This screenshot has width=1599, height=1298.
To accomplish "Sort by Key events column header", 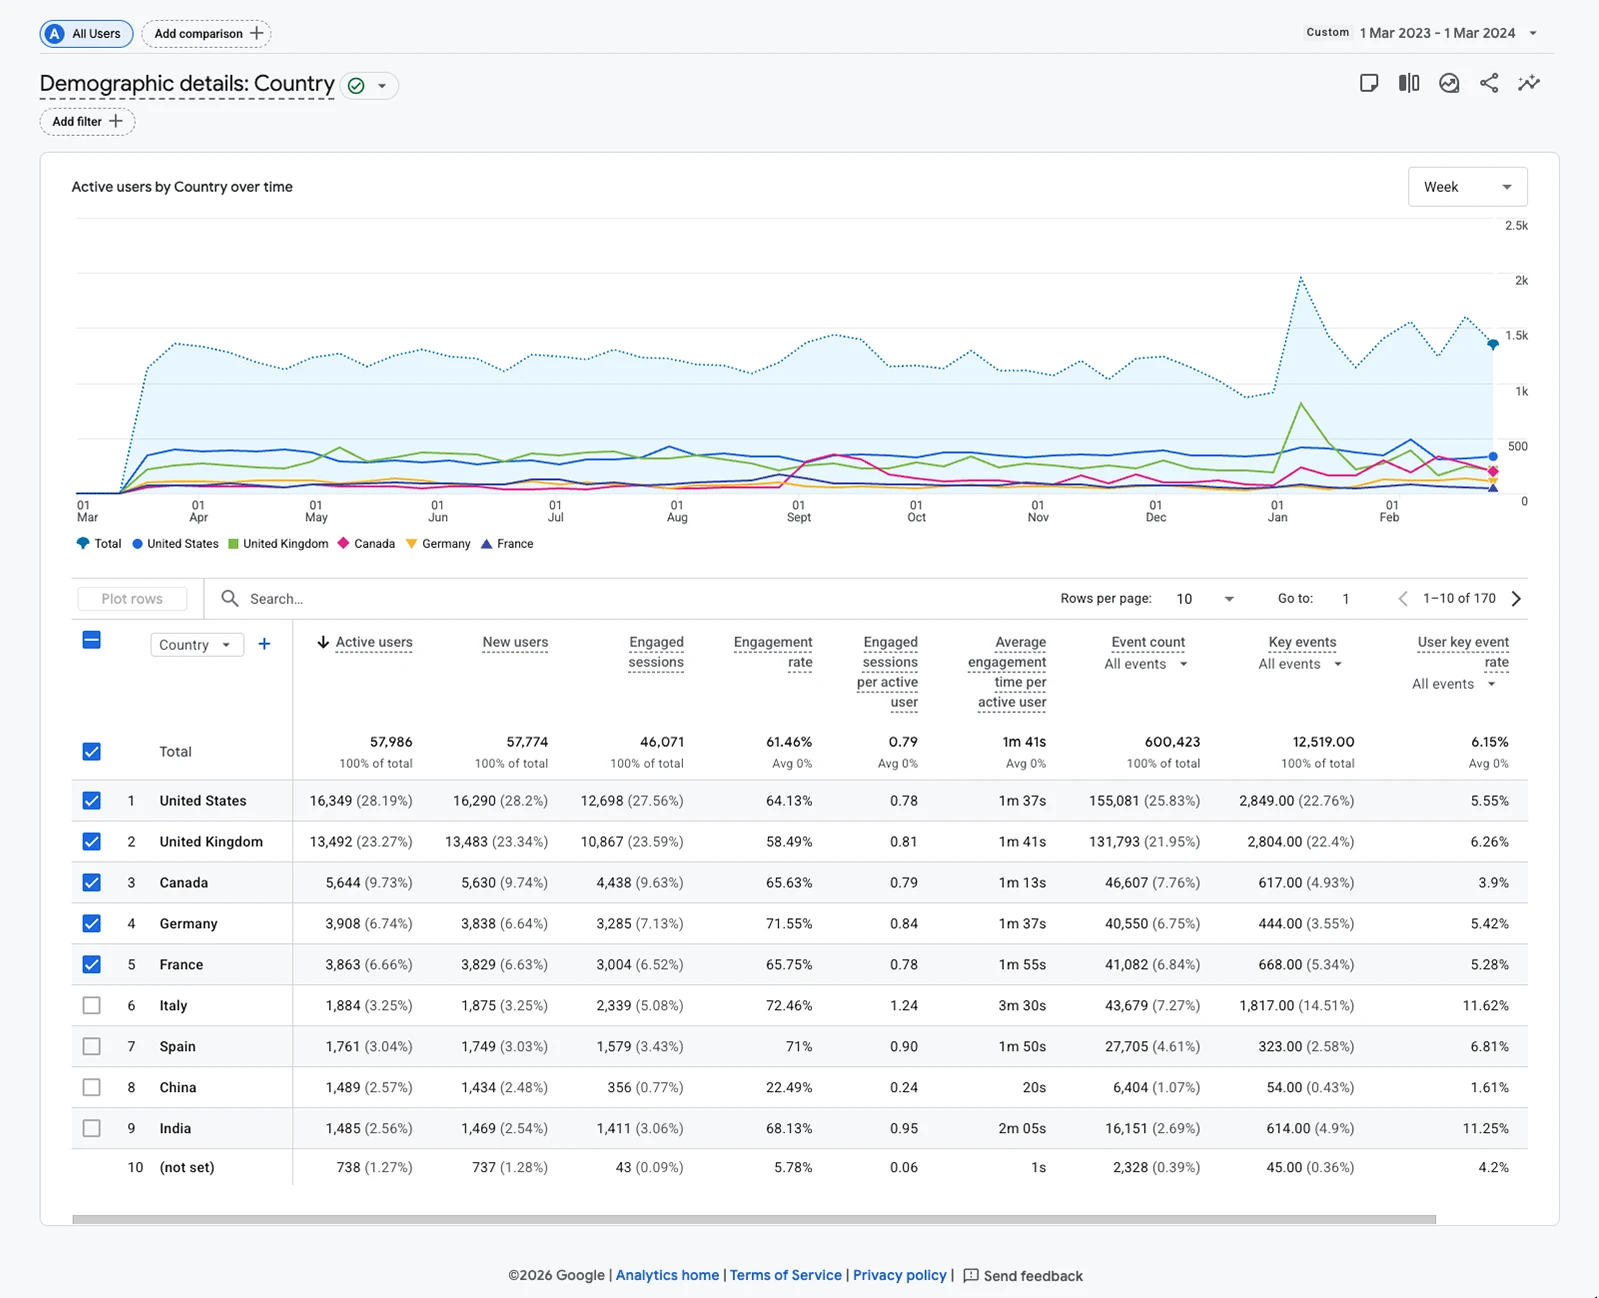I will point(1302,643).
